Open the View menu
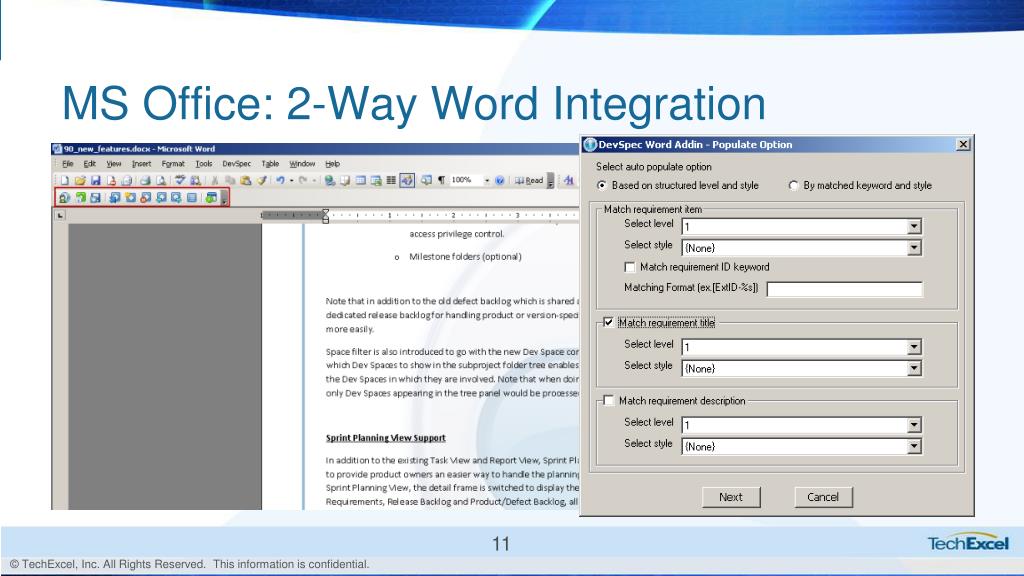The image size is (1024, 576). (114, 164)
